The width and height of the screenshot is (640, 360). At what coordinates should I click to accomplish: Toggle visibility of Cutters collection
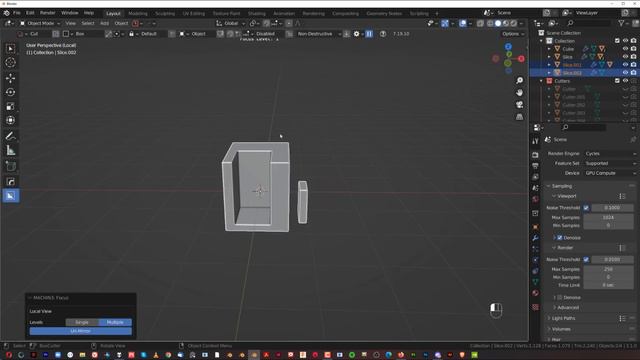(x=625, y=81)
